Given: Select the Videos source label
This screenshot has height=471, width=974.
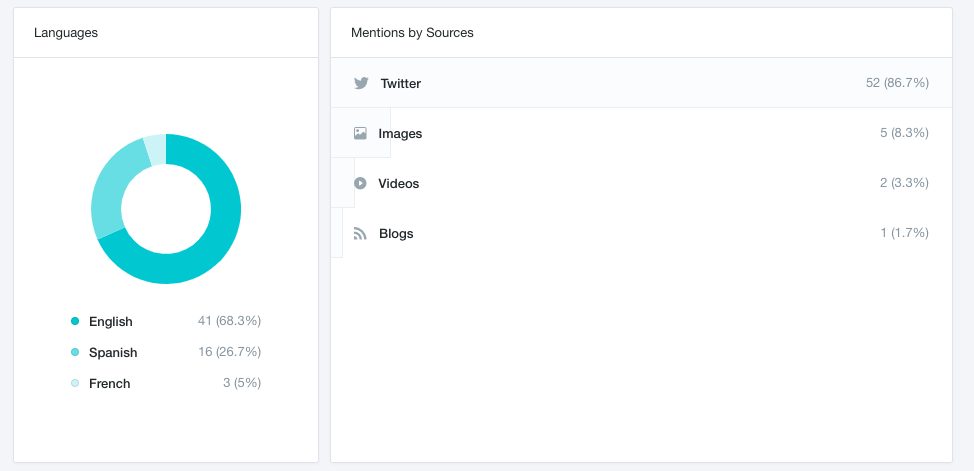Looking at the screenshot, I should pyautogui.click(x=398, y=183).
